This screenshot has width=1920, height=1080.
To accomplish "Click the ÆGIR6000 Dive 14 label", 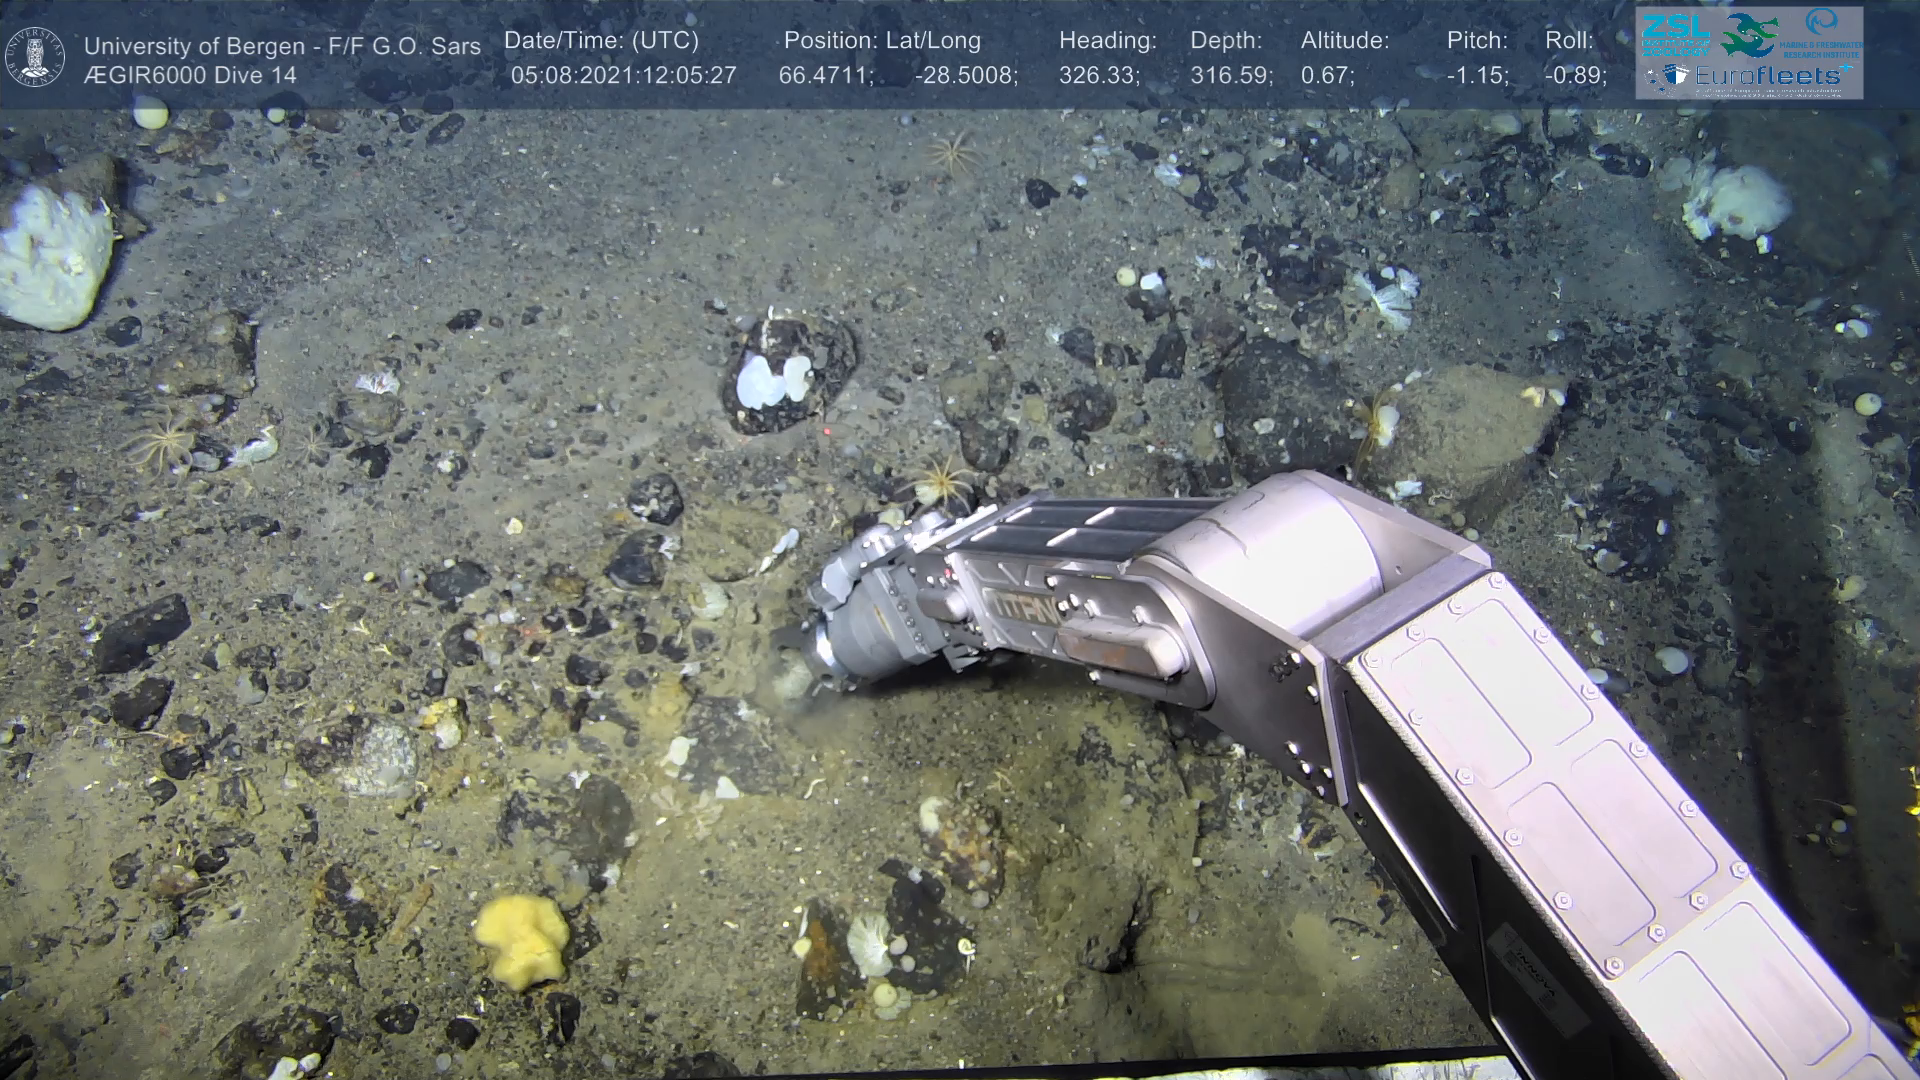I will [190, 76].
